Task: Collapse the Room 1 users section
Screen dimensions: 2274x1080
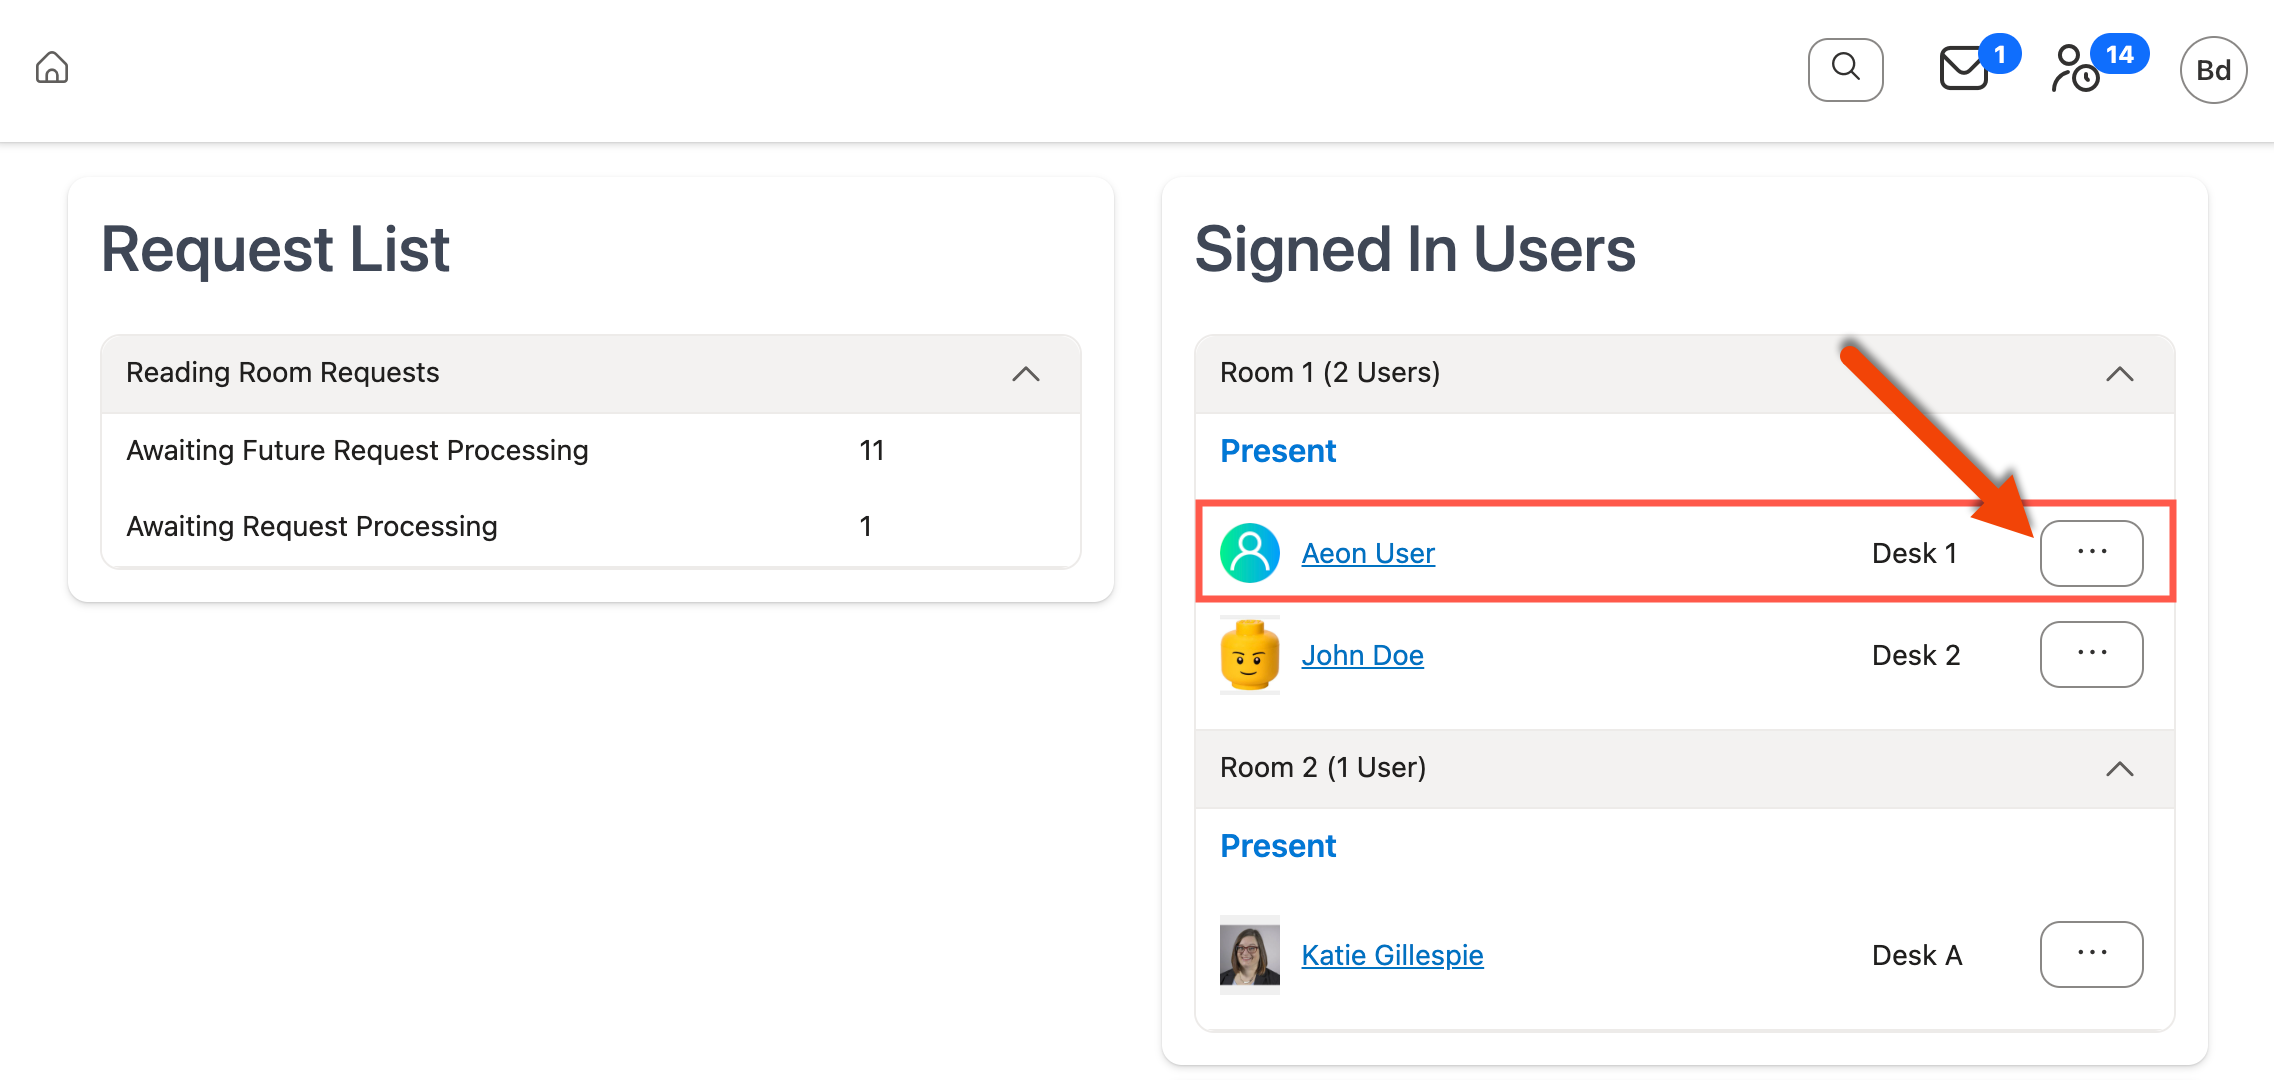Action: [x=2120, y=374]
